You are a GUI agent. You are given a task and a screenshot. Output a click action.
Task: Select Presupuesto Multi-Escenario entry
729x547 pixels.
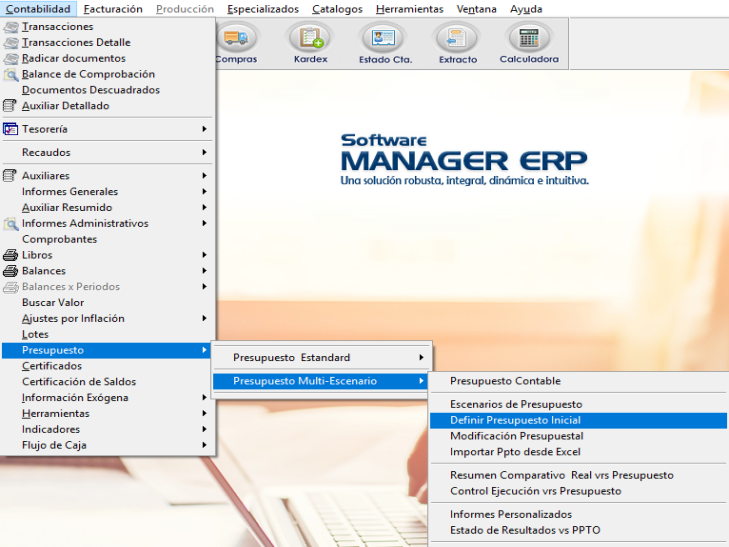pyautogui.click(x=320, y=381)
